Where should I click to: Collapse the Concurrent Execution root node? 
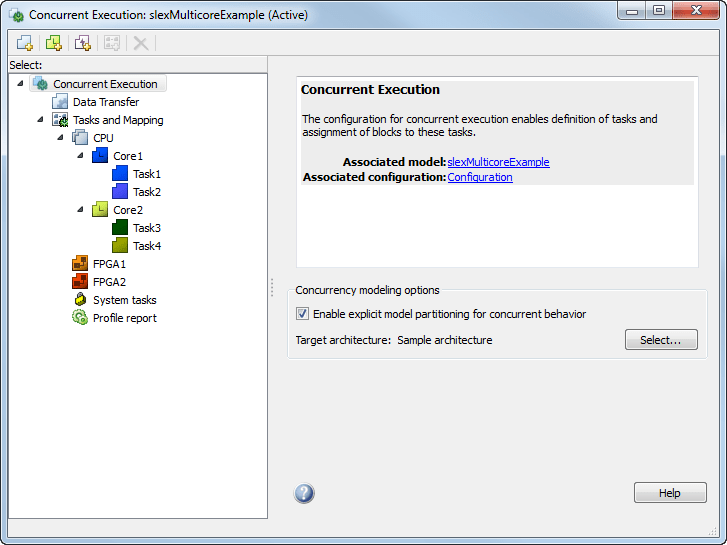coord(20,83)
